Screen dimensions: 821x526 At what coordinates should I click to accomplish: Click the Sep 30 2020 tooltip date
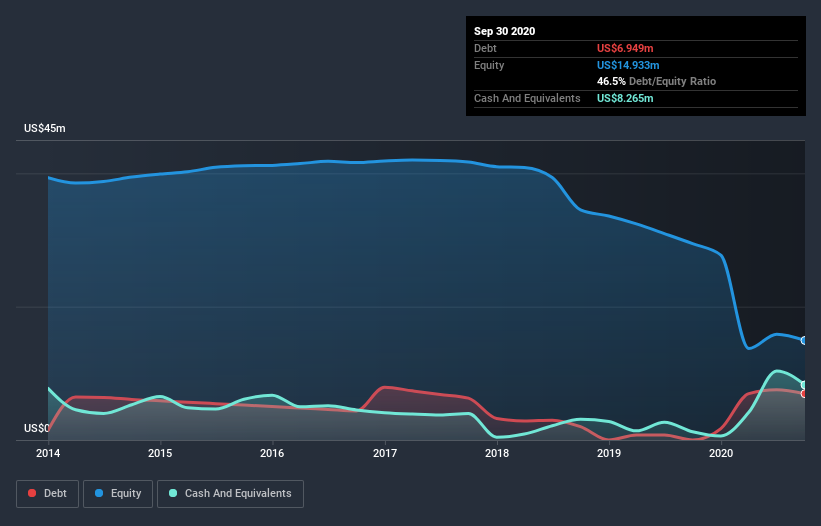click(505, 31)
